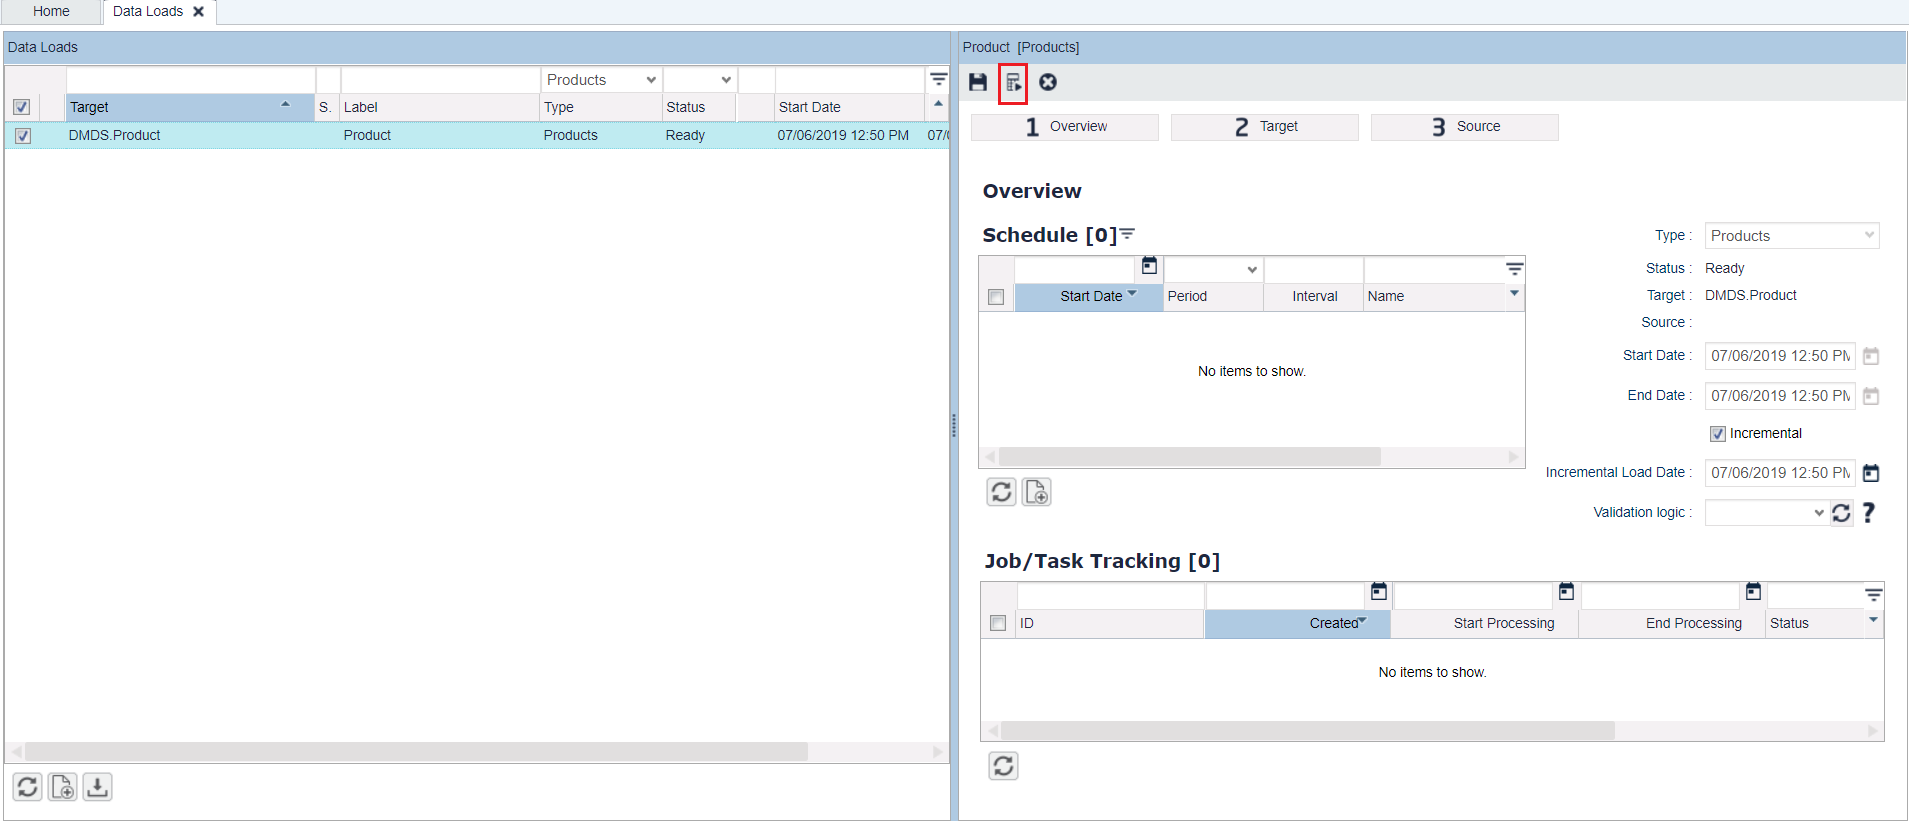Click the cancel circle-X icon in toolbar

[1048, 82]
